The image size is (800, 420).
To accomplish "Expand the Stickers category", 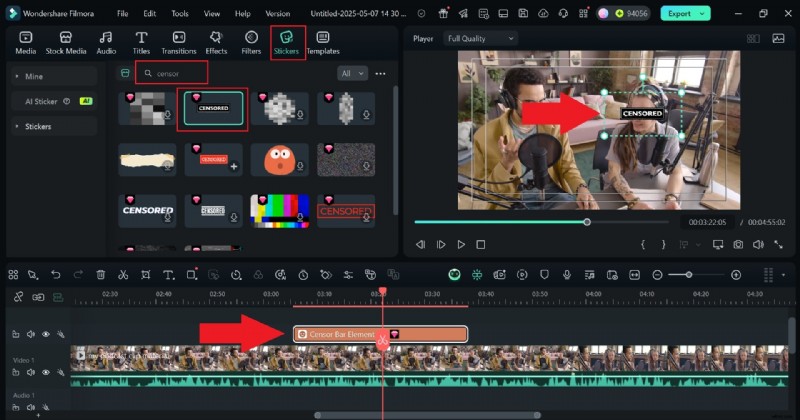I will tap(54, 126).
